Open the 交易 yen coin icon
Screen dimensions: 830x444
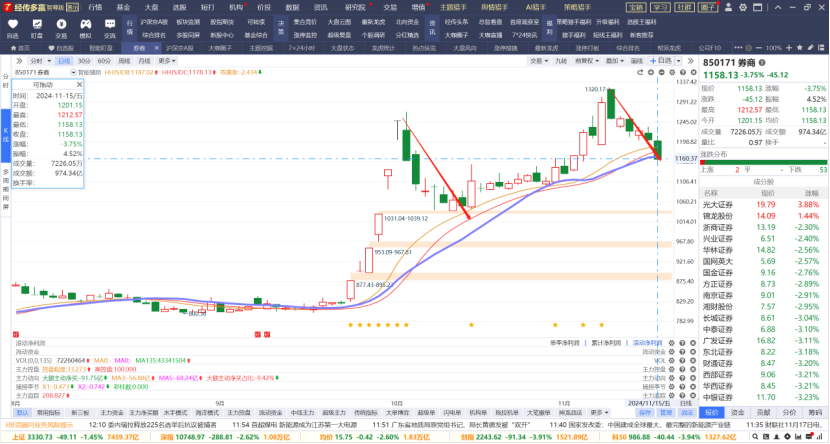(x=61, y=24)
